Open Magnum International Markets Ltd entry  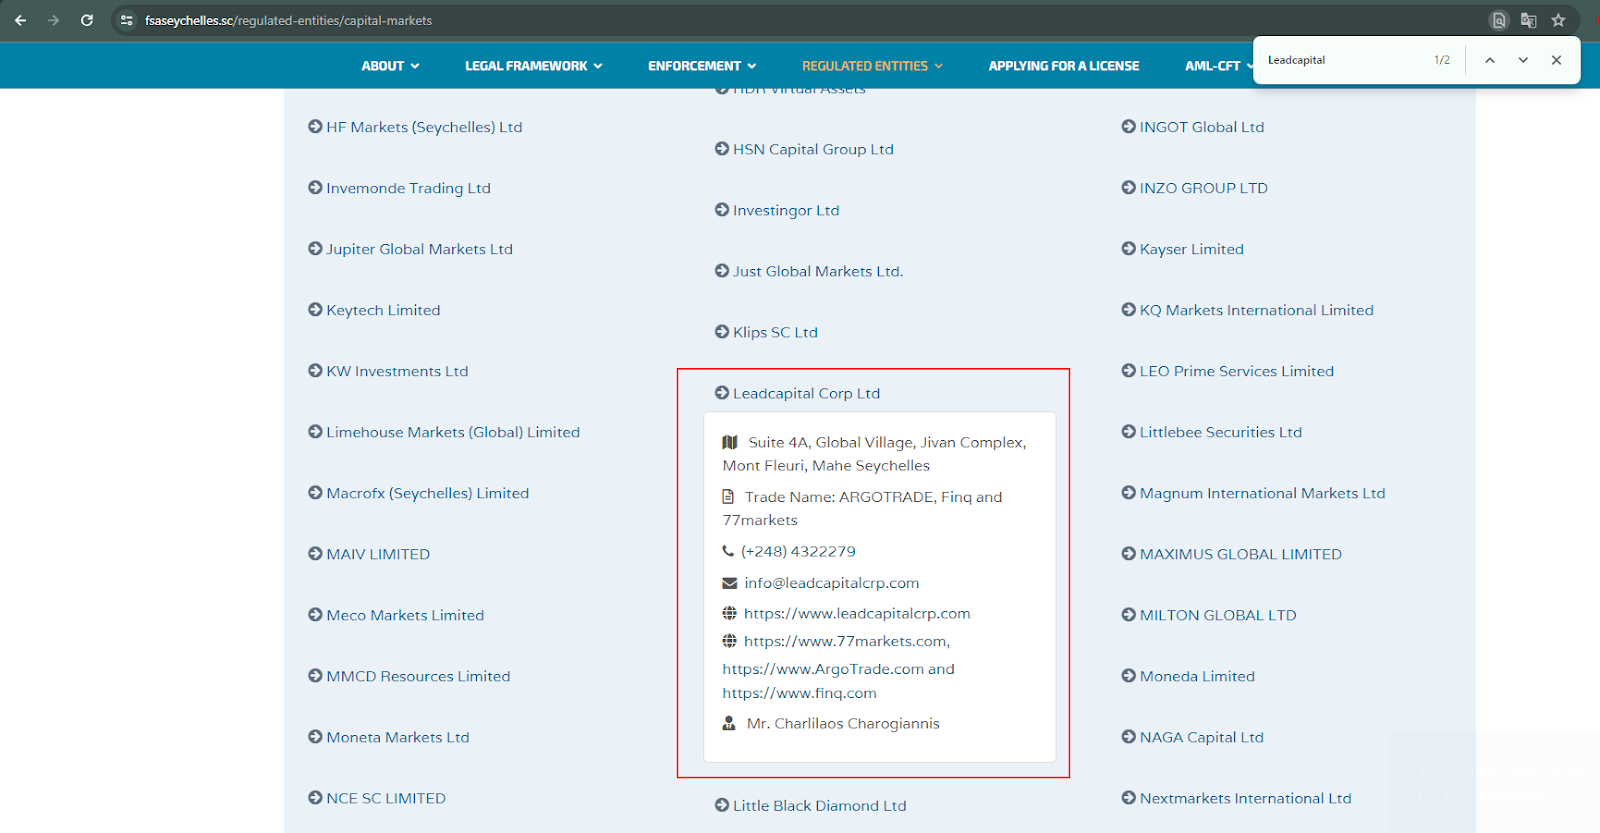1254,493
